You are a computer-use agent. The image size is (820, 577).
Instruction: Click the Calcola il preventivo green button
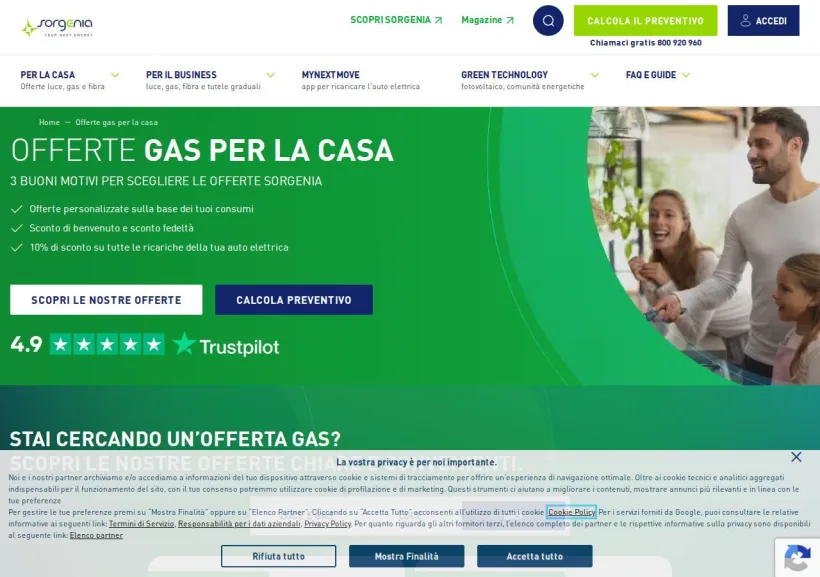point(645,20)
